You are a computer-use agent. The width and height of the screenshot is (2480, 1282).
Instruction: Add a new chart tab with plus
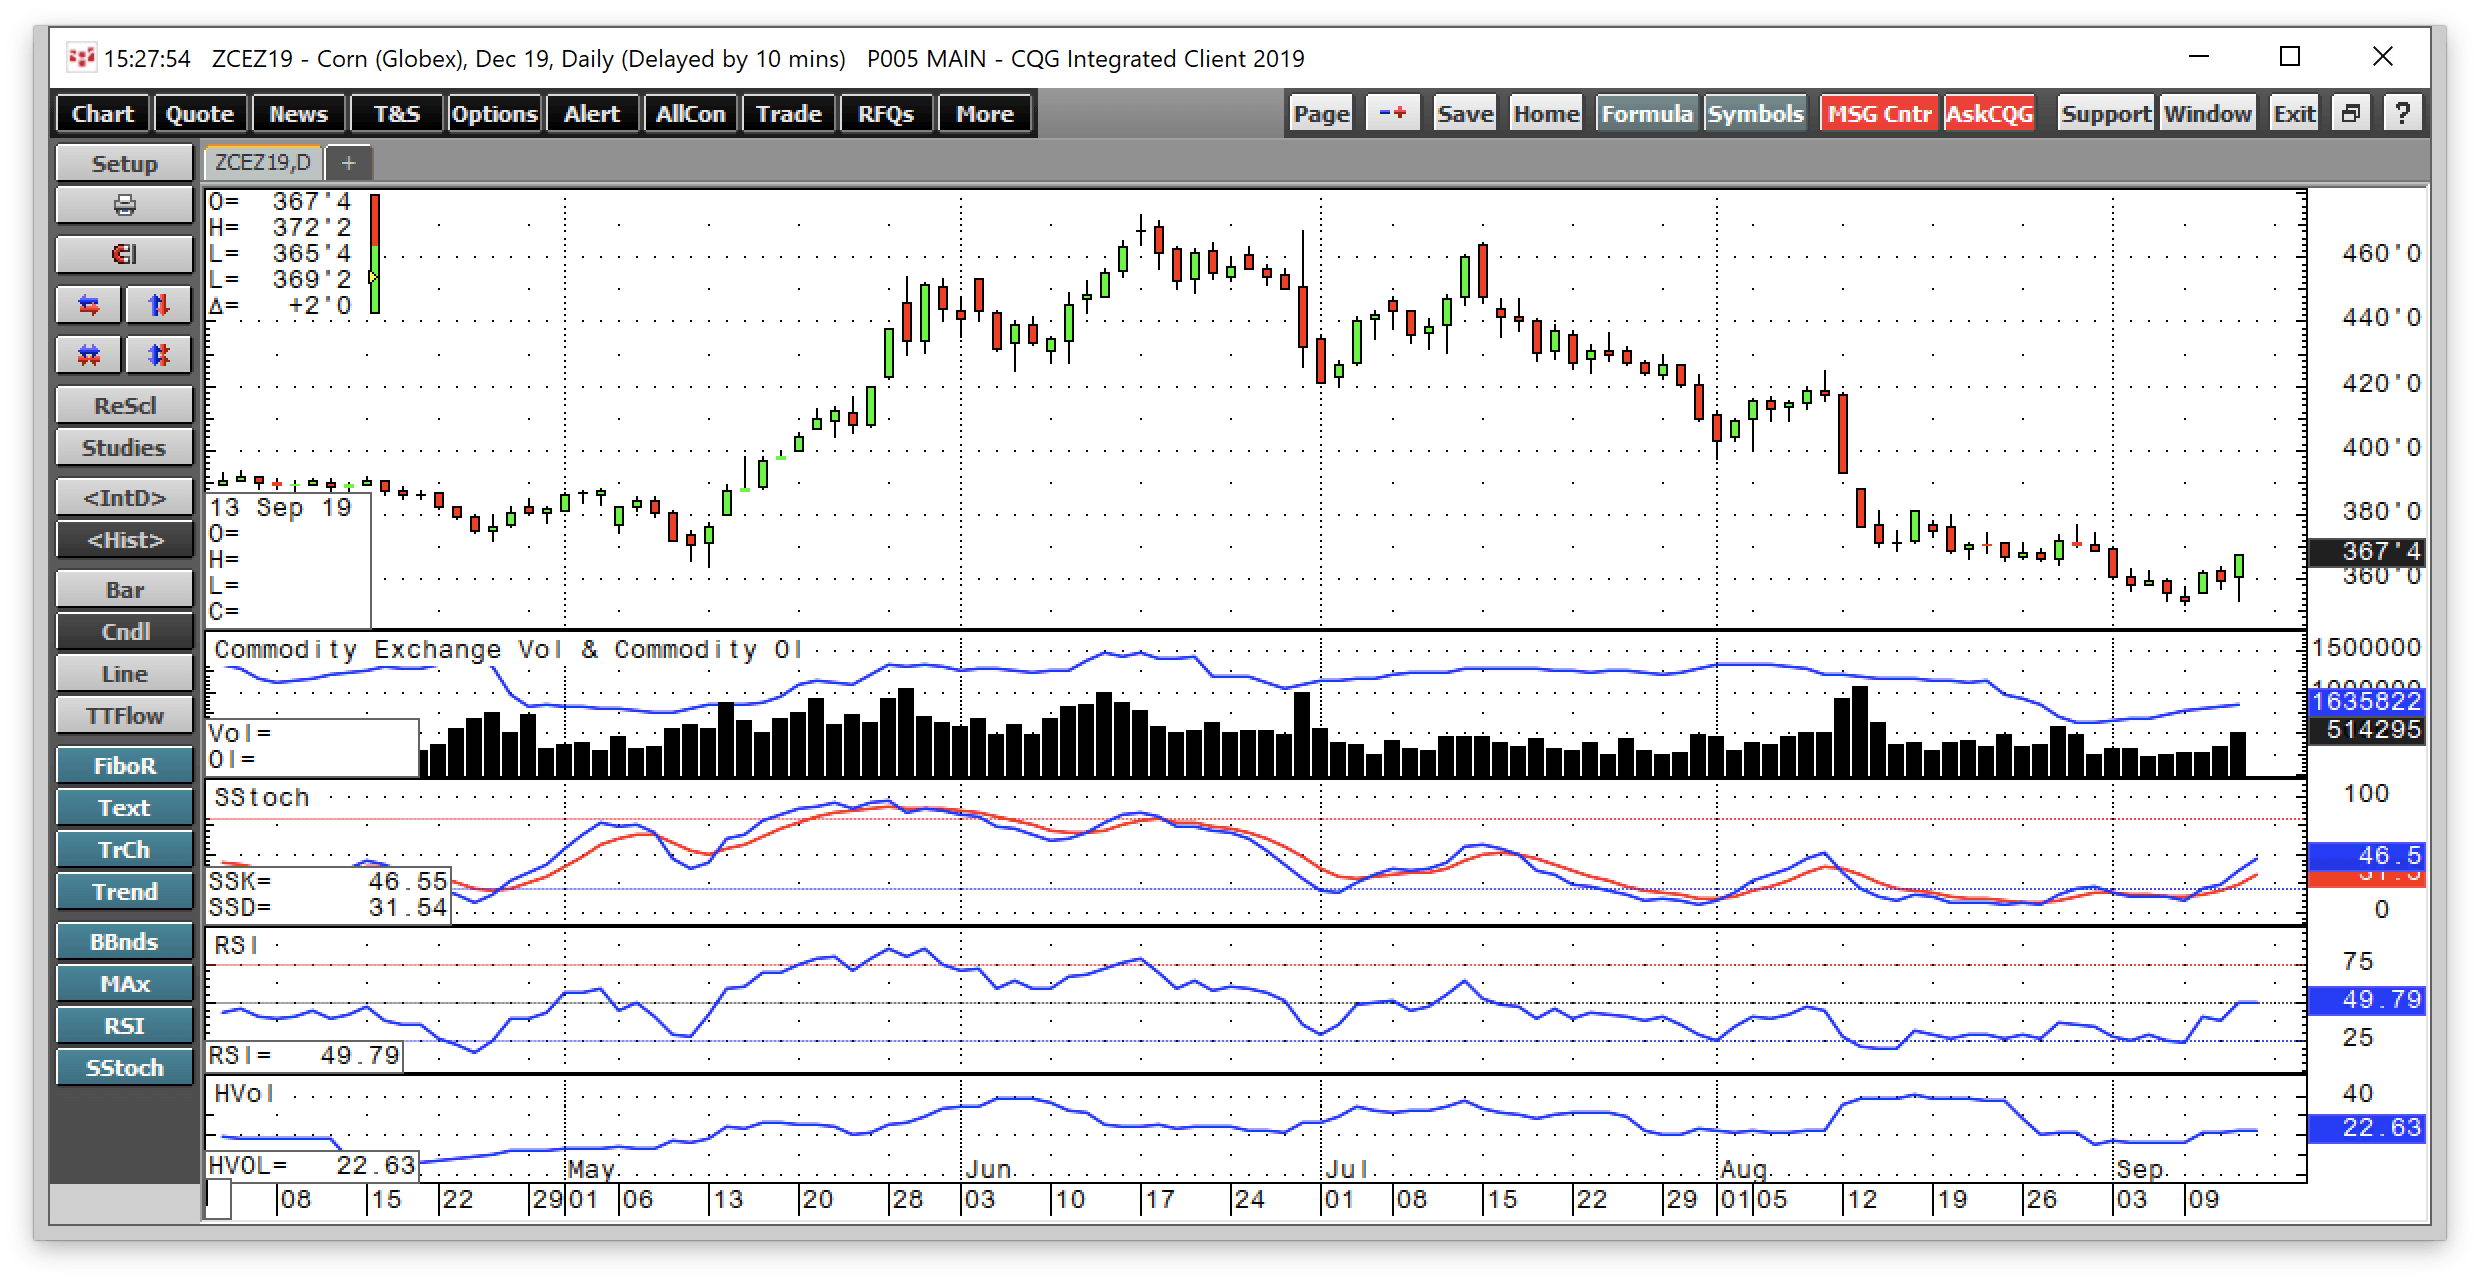tap(348, 162)
